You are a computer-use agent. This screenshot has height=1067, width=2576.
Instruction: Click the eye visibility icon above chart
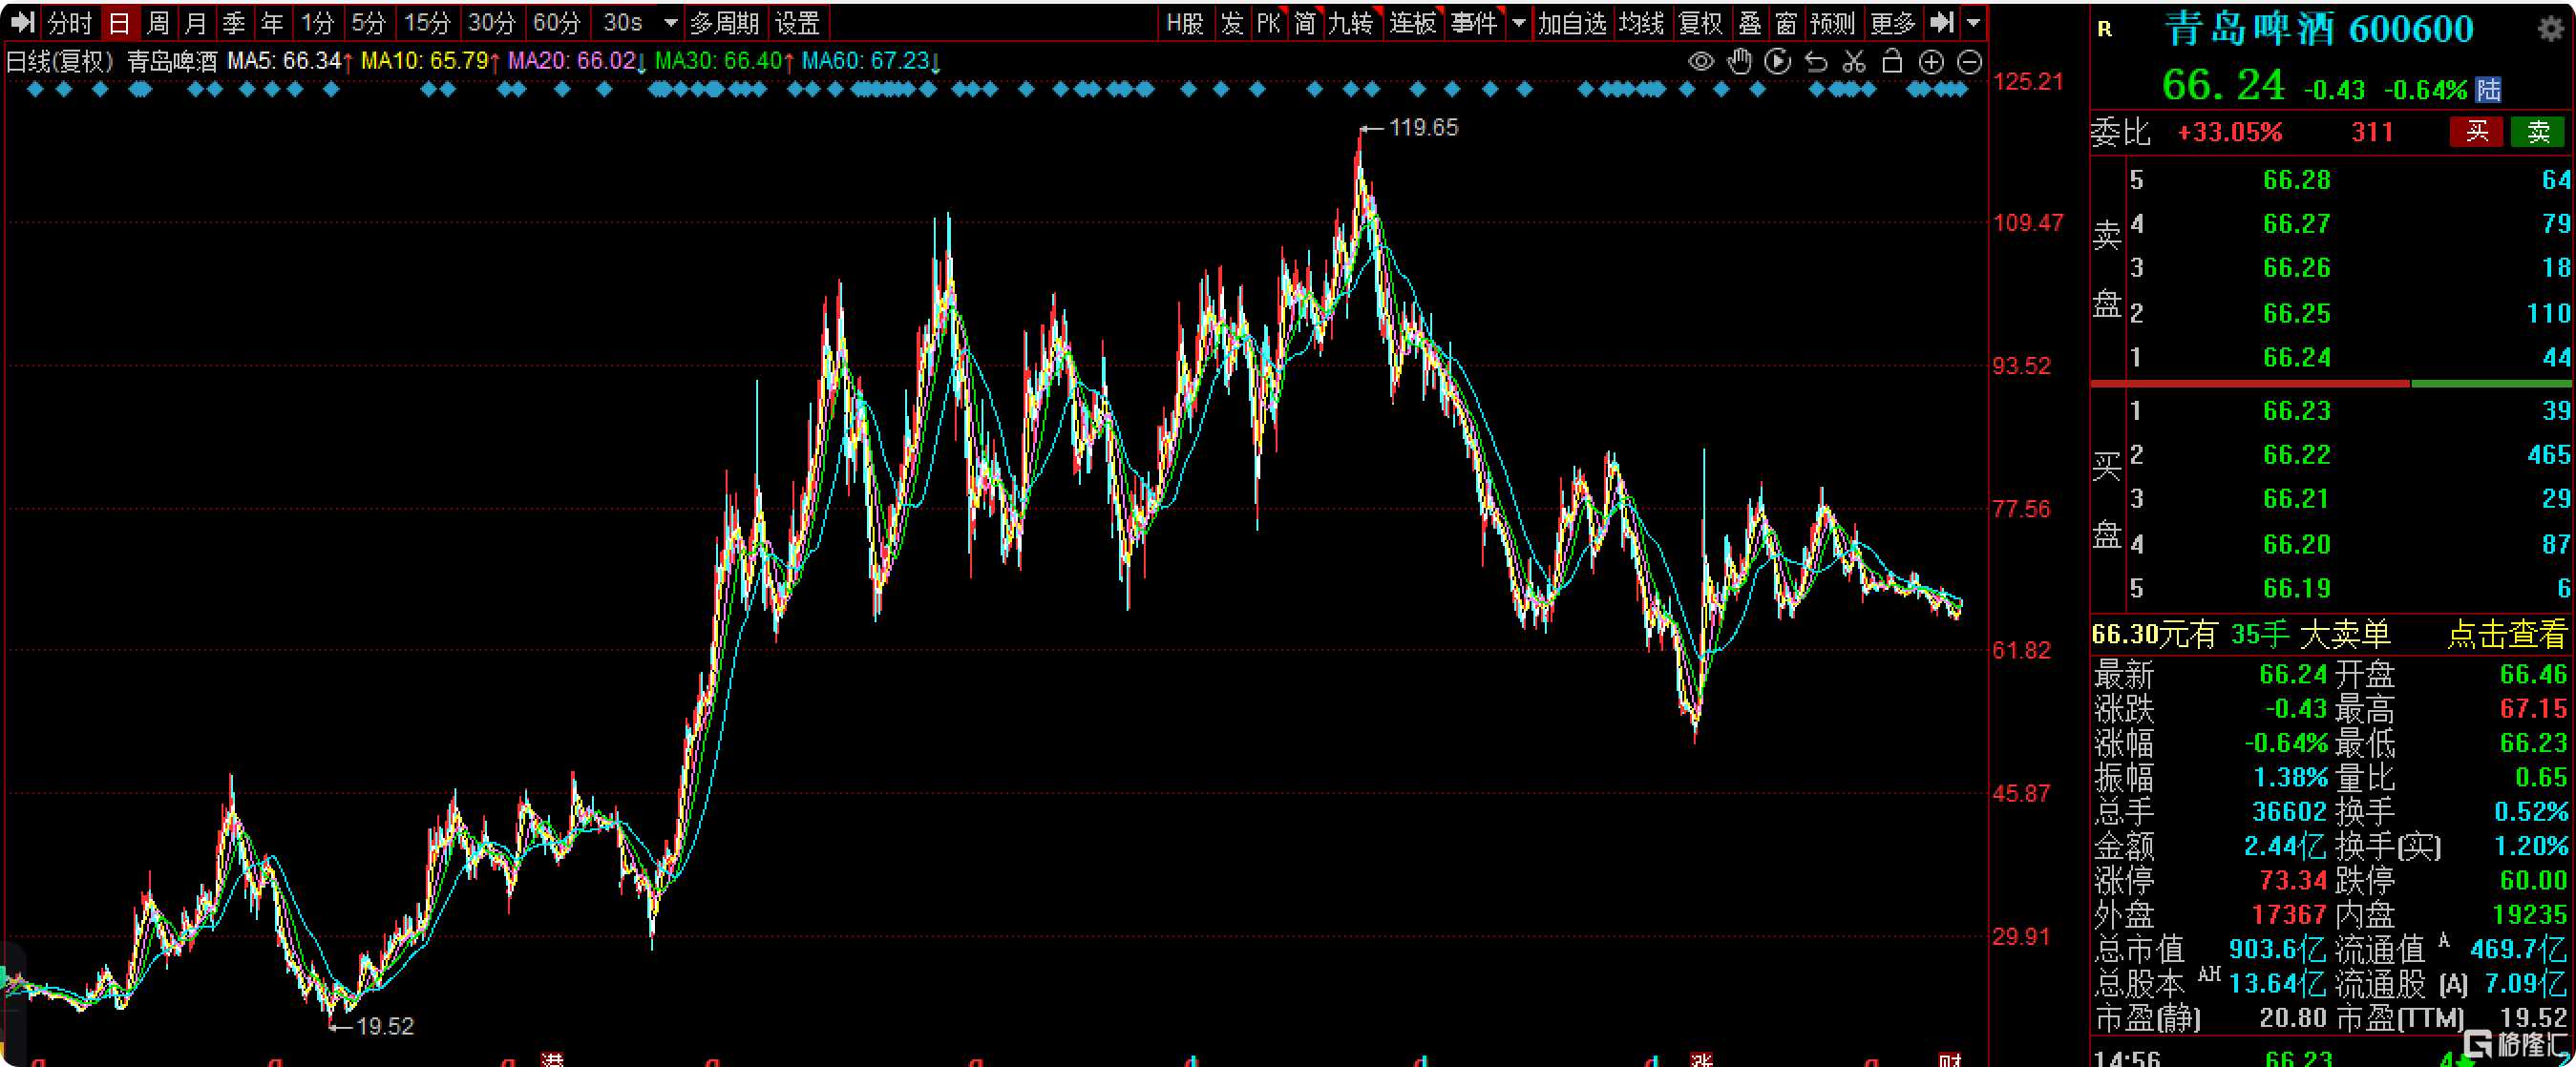click(1700, 62)
